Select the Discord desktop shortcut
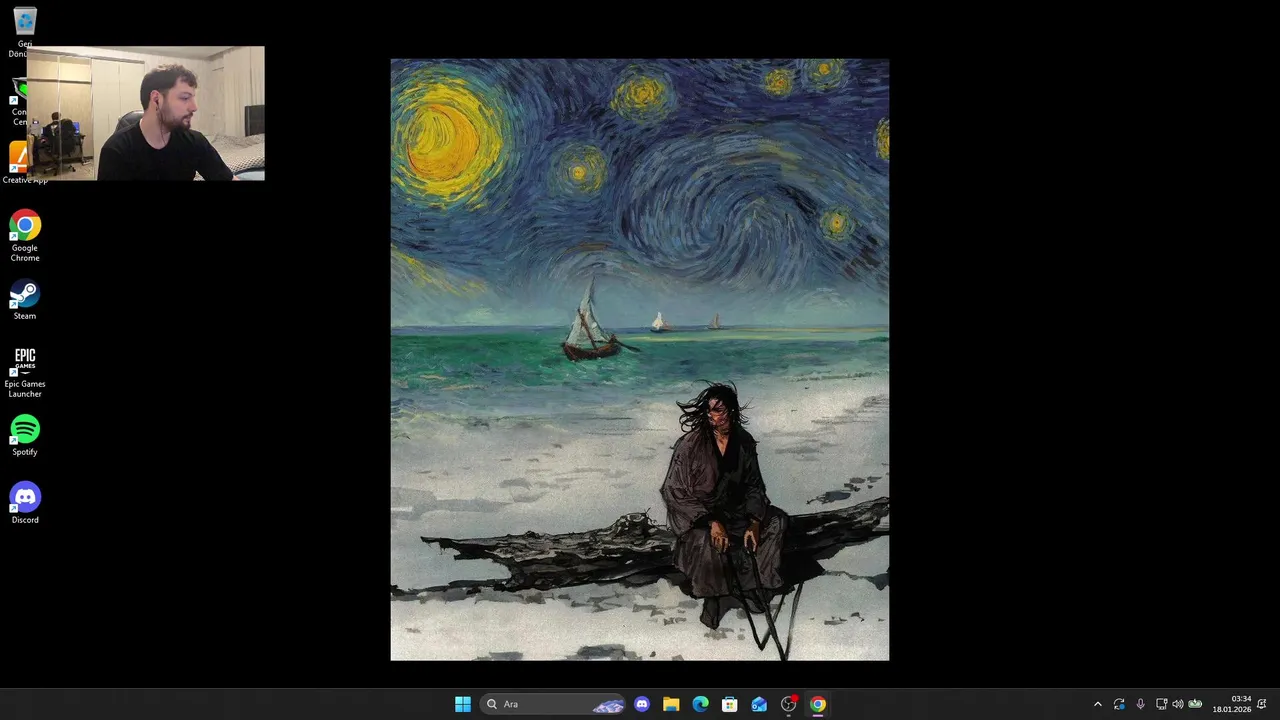The image size is (1280, 720). (x=25, y=504)
